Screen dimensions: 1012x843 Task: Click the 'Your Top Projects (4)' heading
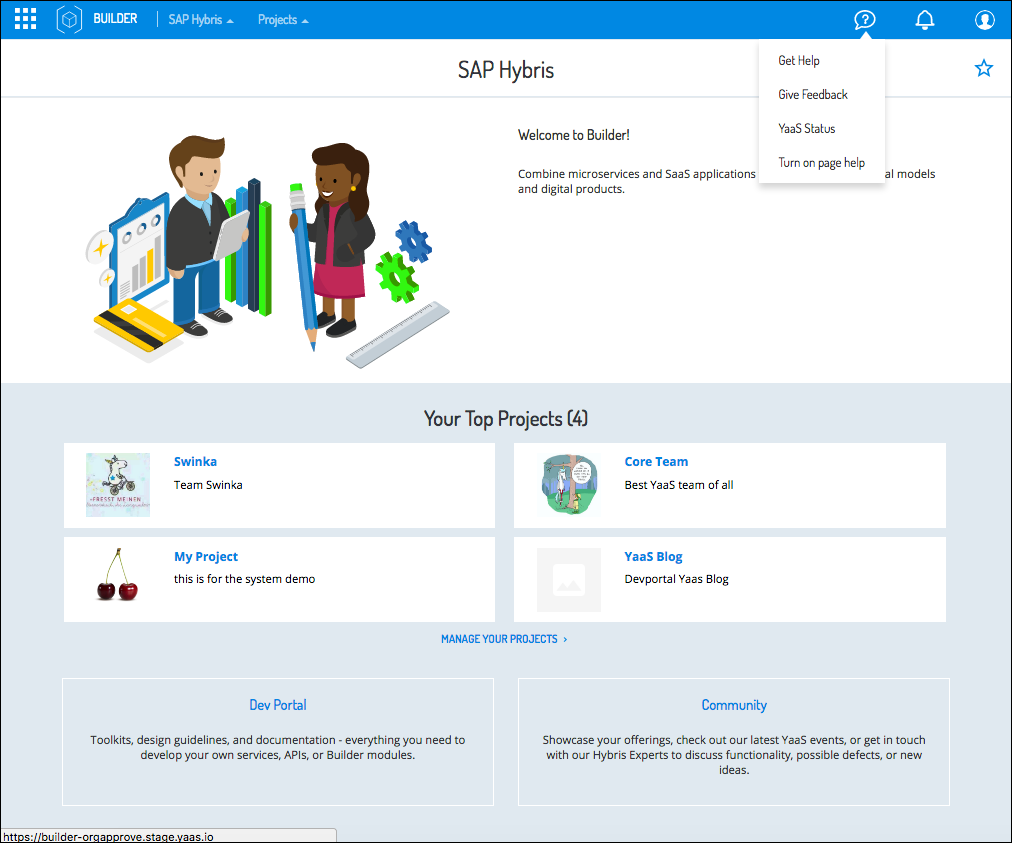click(x=505, y=418)
